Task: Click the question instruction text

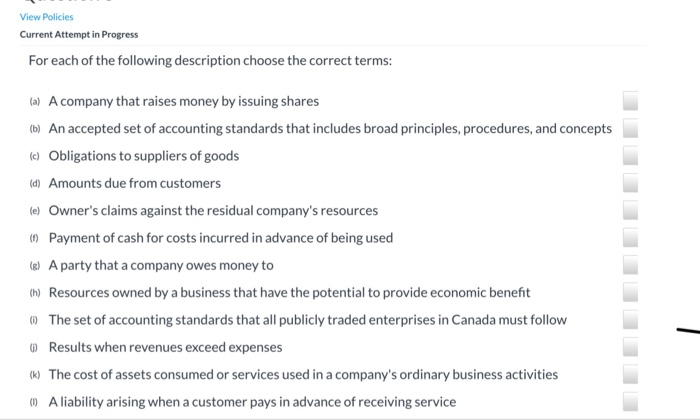Action: pyautogui.click(x=210, y=60)
